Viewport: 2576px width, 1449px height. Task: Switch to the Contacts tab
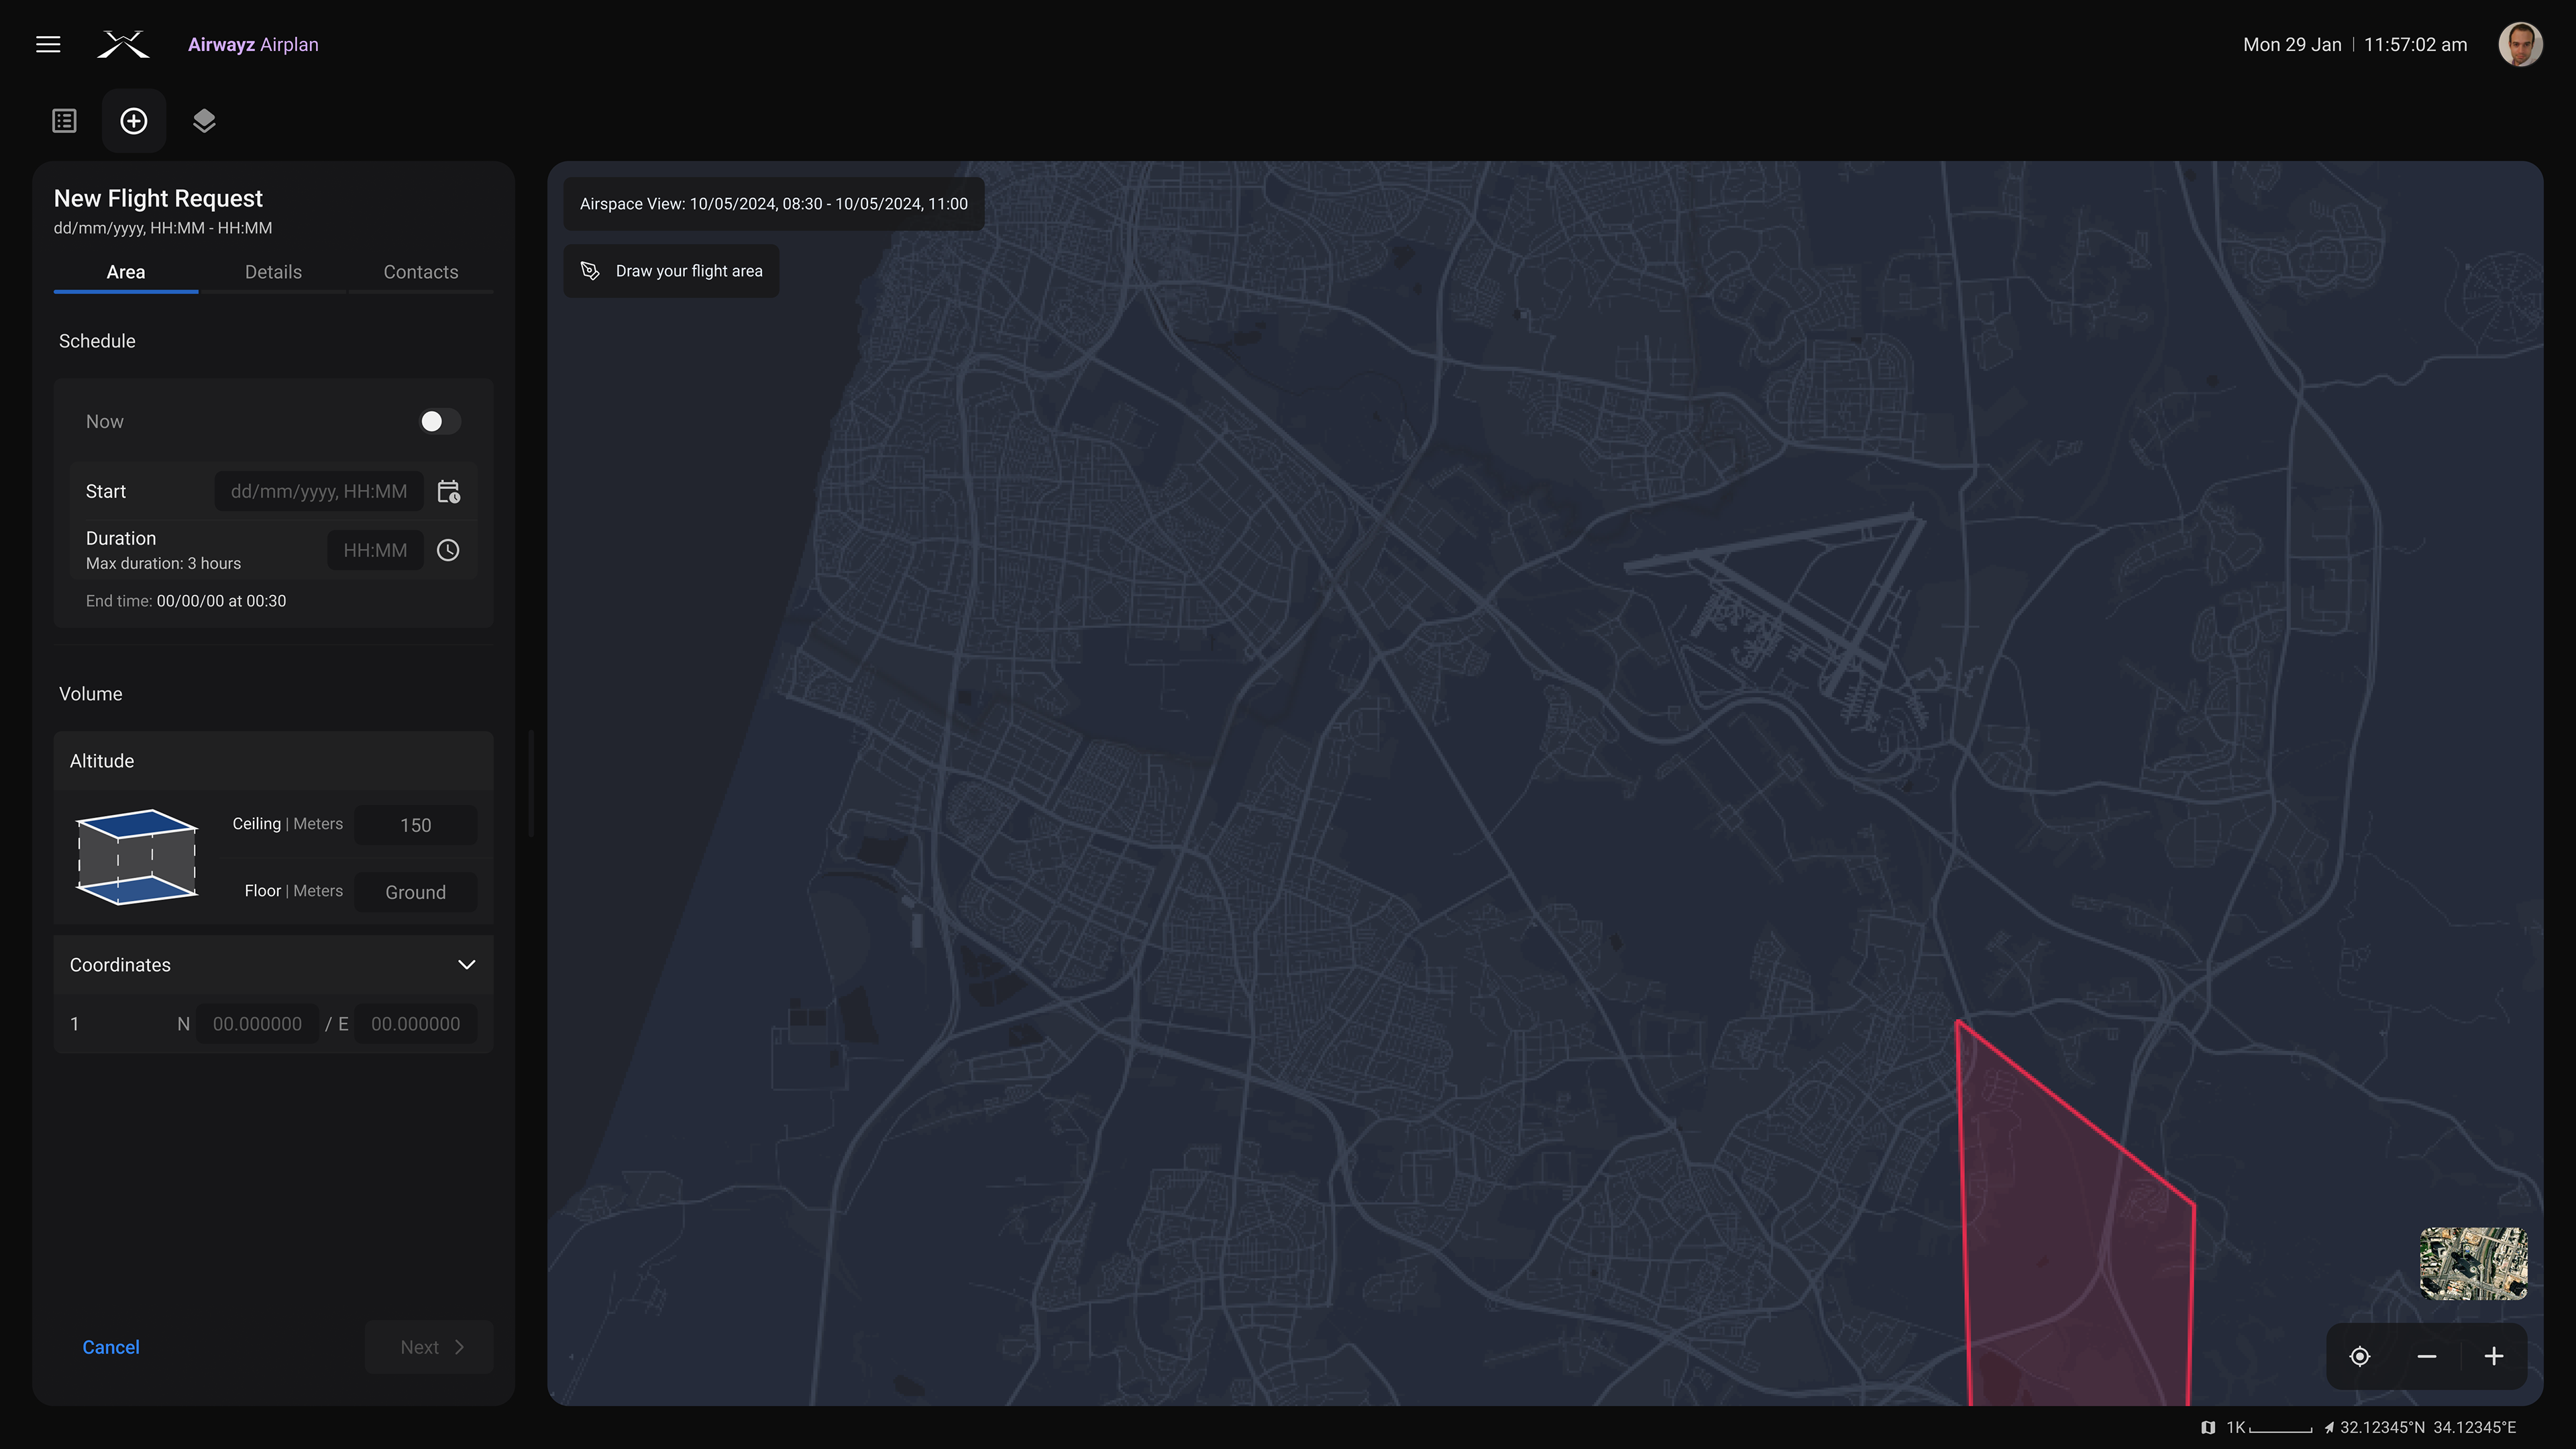click(421, 272)
